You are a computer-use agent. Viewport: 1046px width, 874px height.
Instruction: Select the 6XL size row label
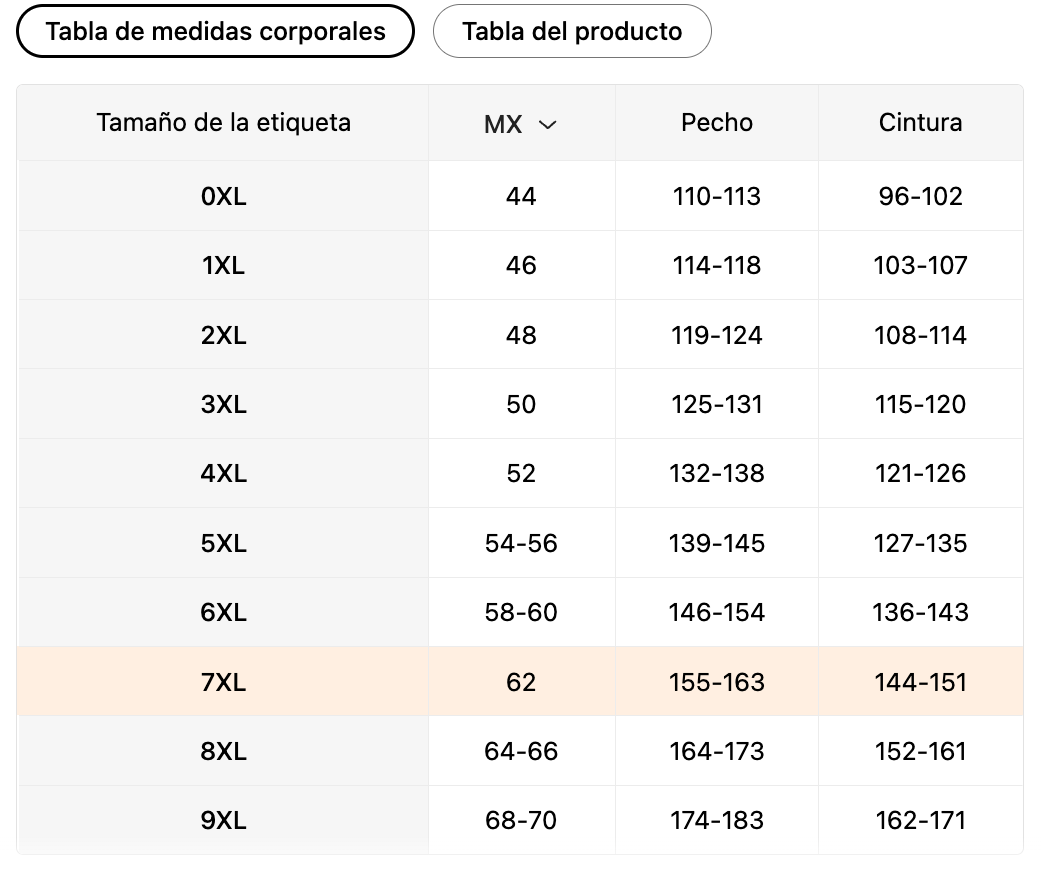[x=223, y=612]
